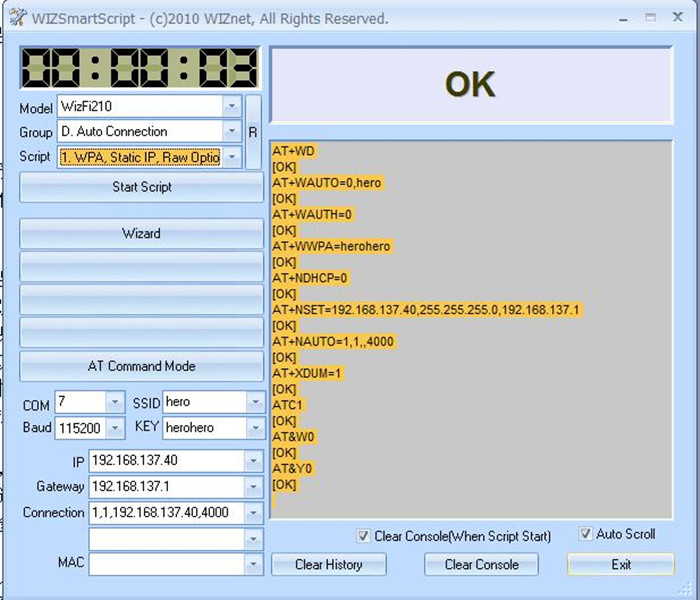Click the Start Script button
700x600 pixels.
click(x=142, y=187)
